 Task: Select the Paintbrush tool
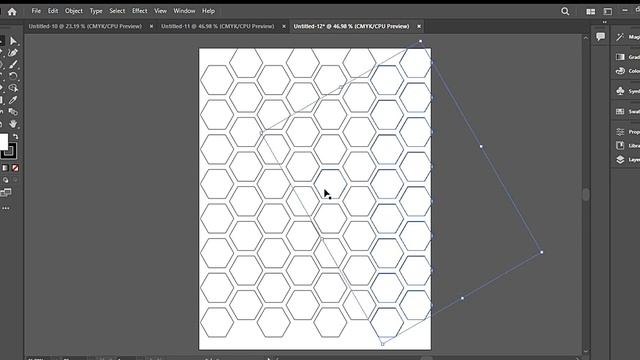13,64
